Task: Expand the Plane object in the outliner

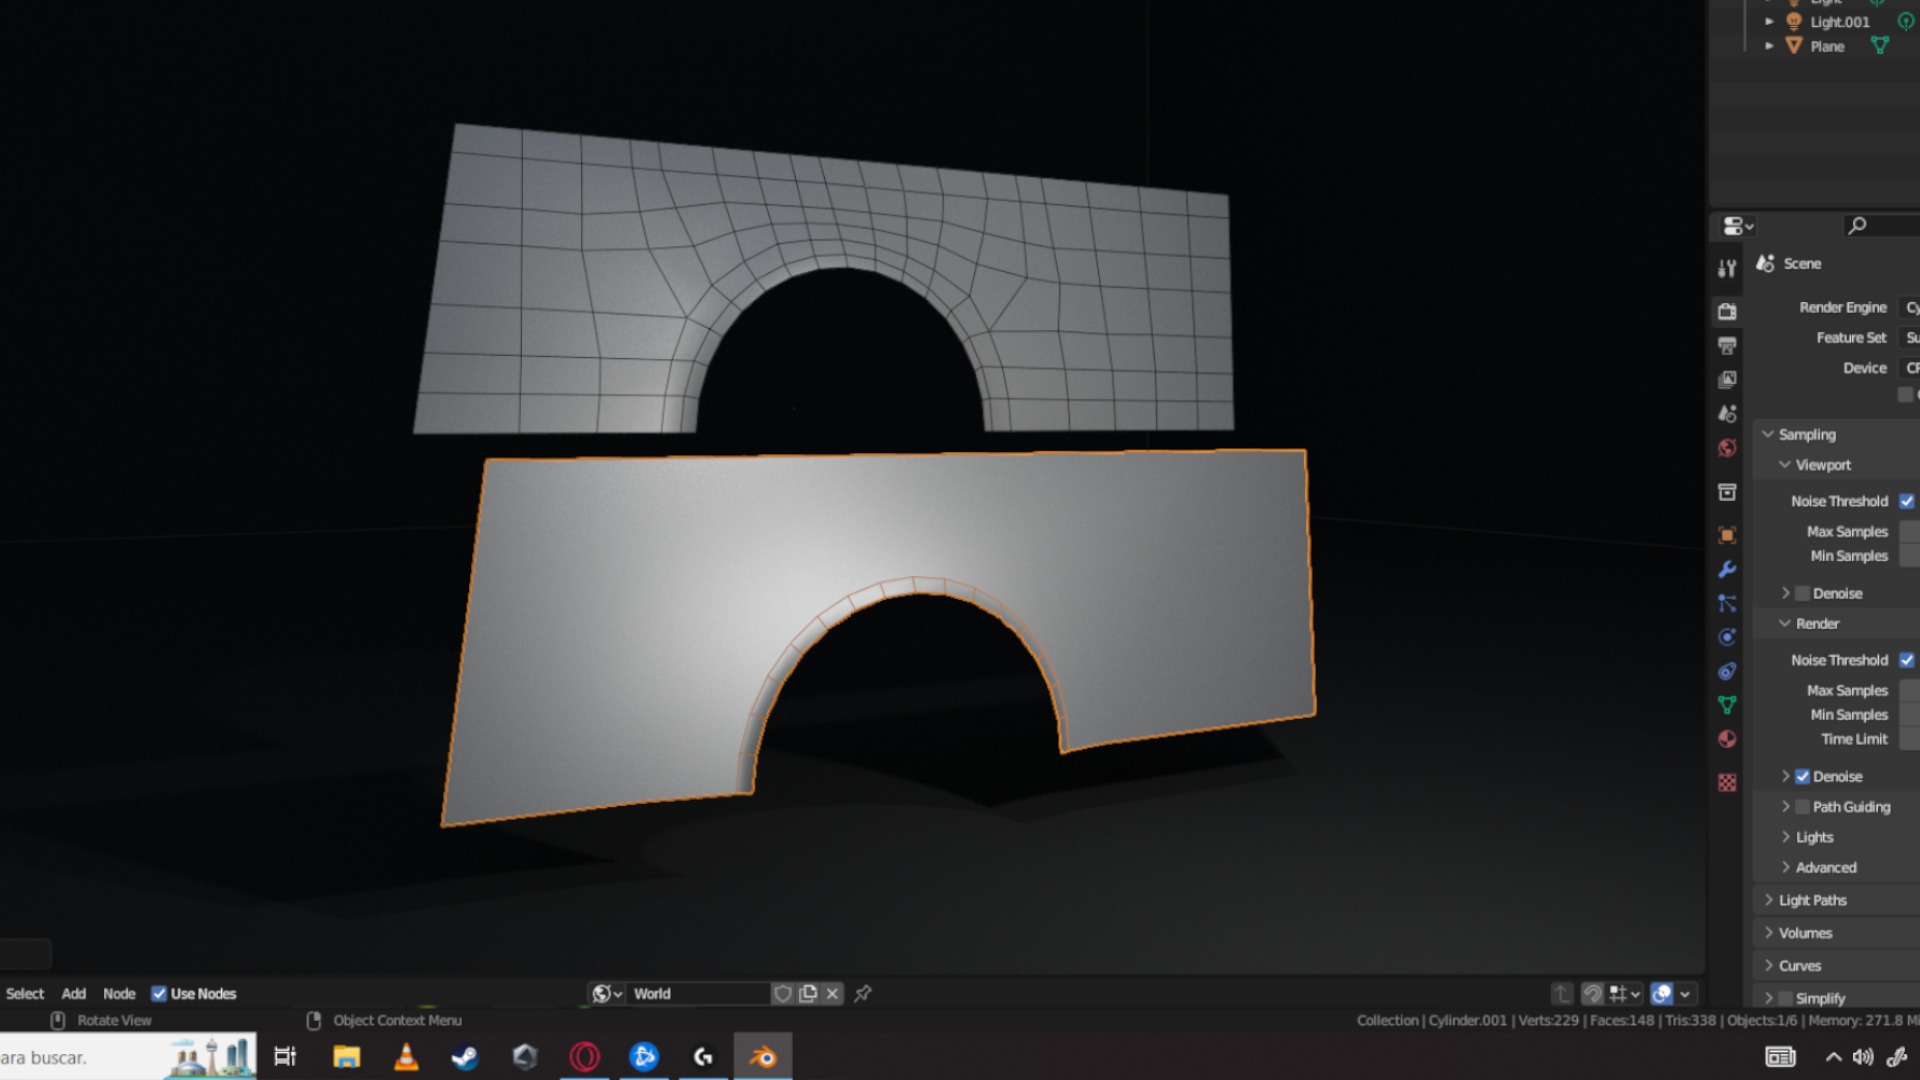Action: [1769, 46]
